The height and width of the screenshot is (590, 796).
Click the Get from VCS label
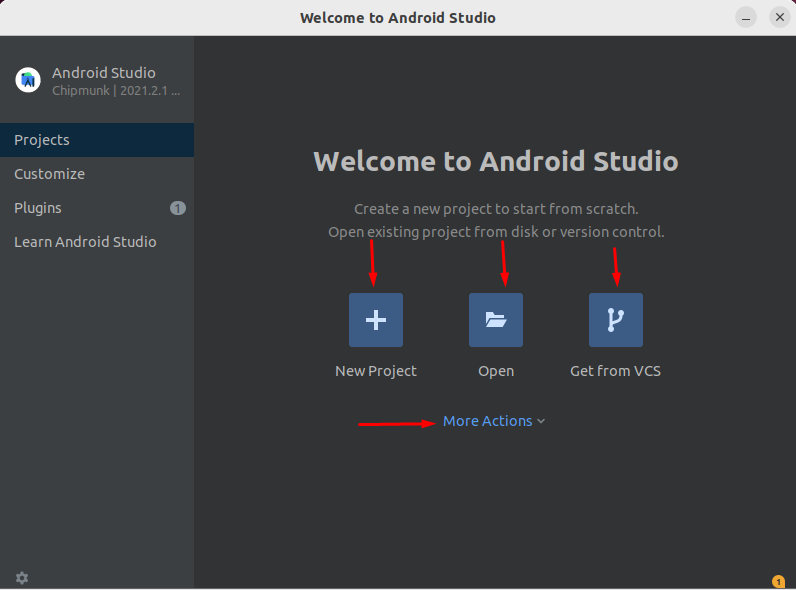tap(615, 371)
